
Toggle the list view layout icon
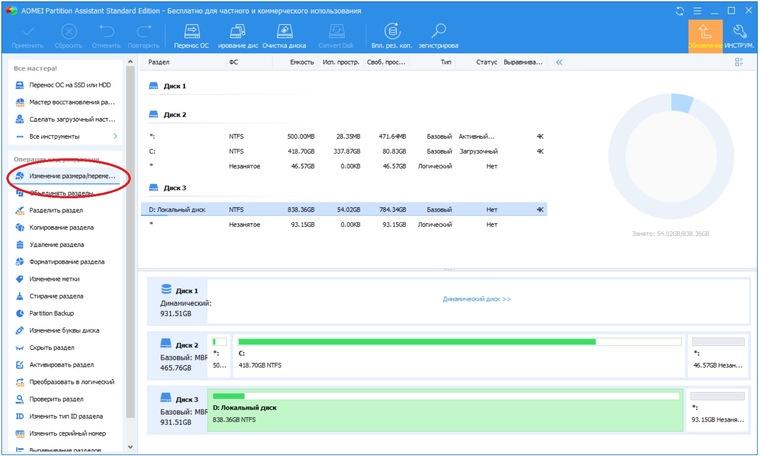pos(739,62)
